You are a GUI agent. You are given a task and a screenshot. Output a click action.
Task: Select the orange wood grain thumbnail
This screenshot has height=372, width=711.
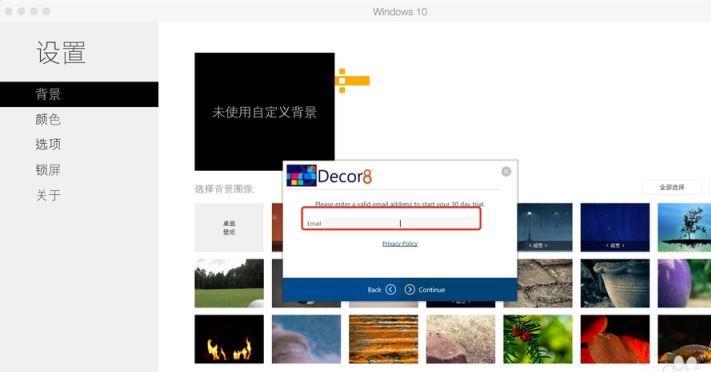383,339
